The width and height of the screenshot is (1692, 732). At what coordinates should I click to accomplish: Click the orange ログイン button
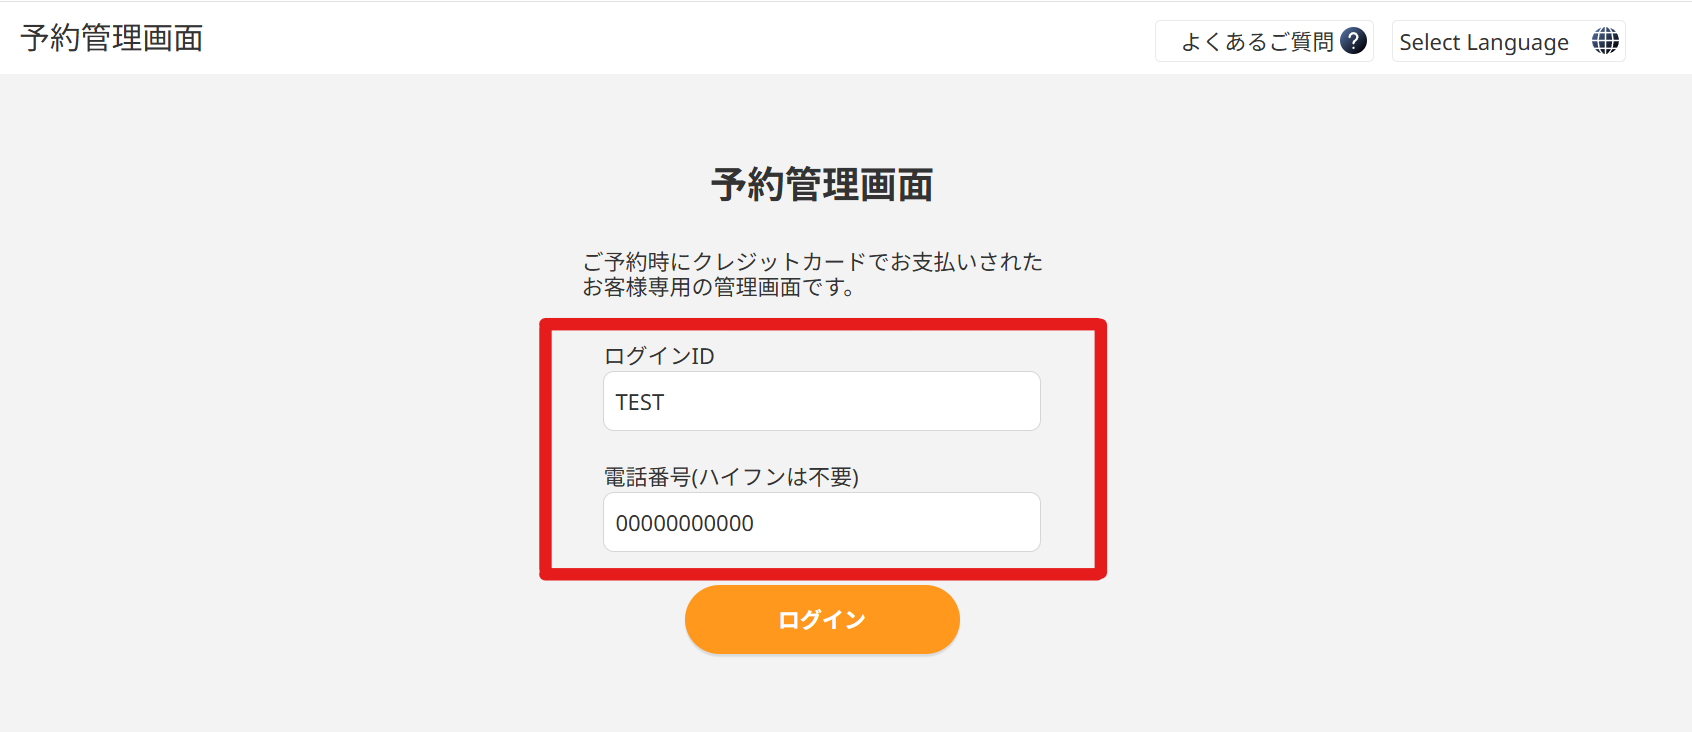point(822,620)
